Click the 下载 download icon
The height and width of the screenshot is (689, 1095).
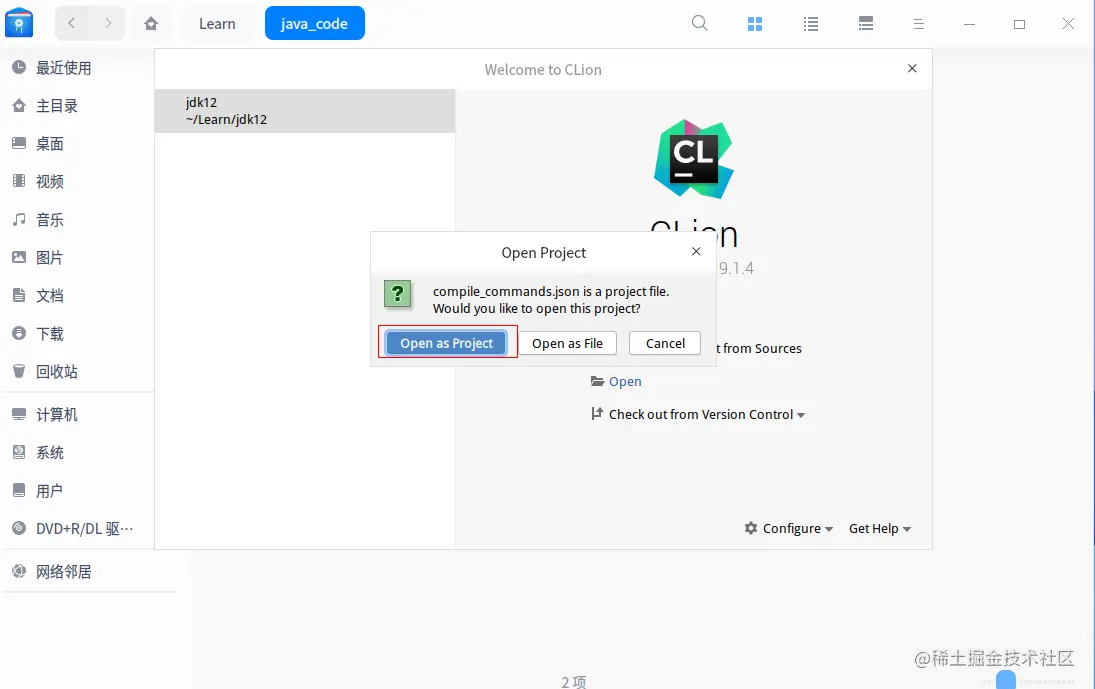click(x=19, y=333)
